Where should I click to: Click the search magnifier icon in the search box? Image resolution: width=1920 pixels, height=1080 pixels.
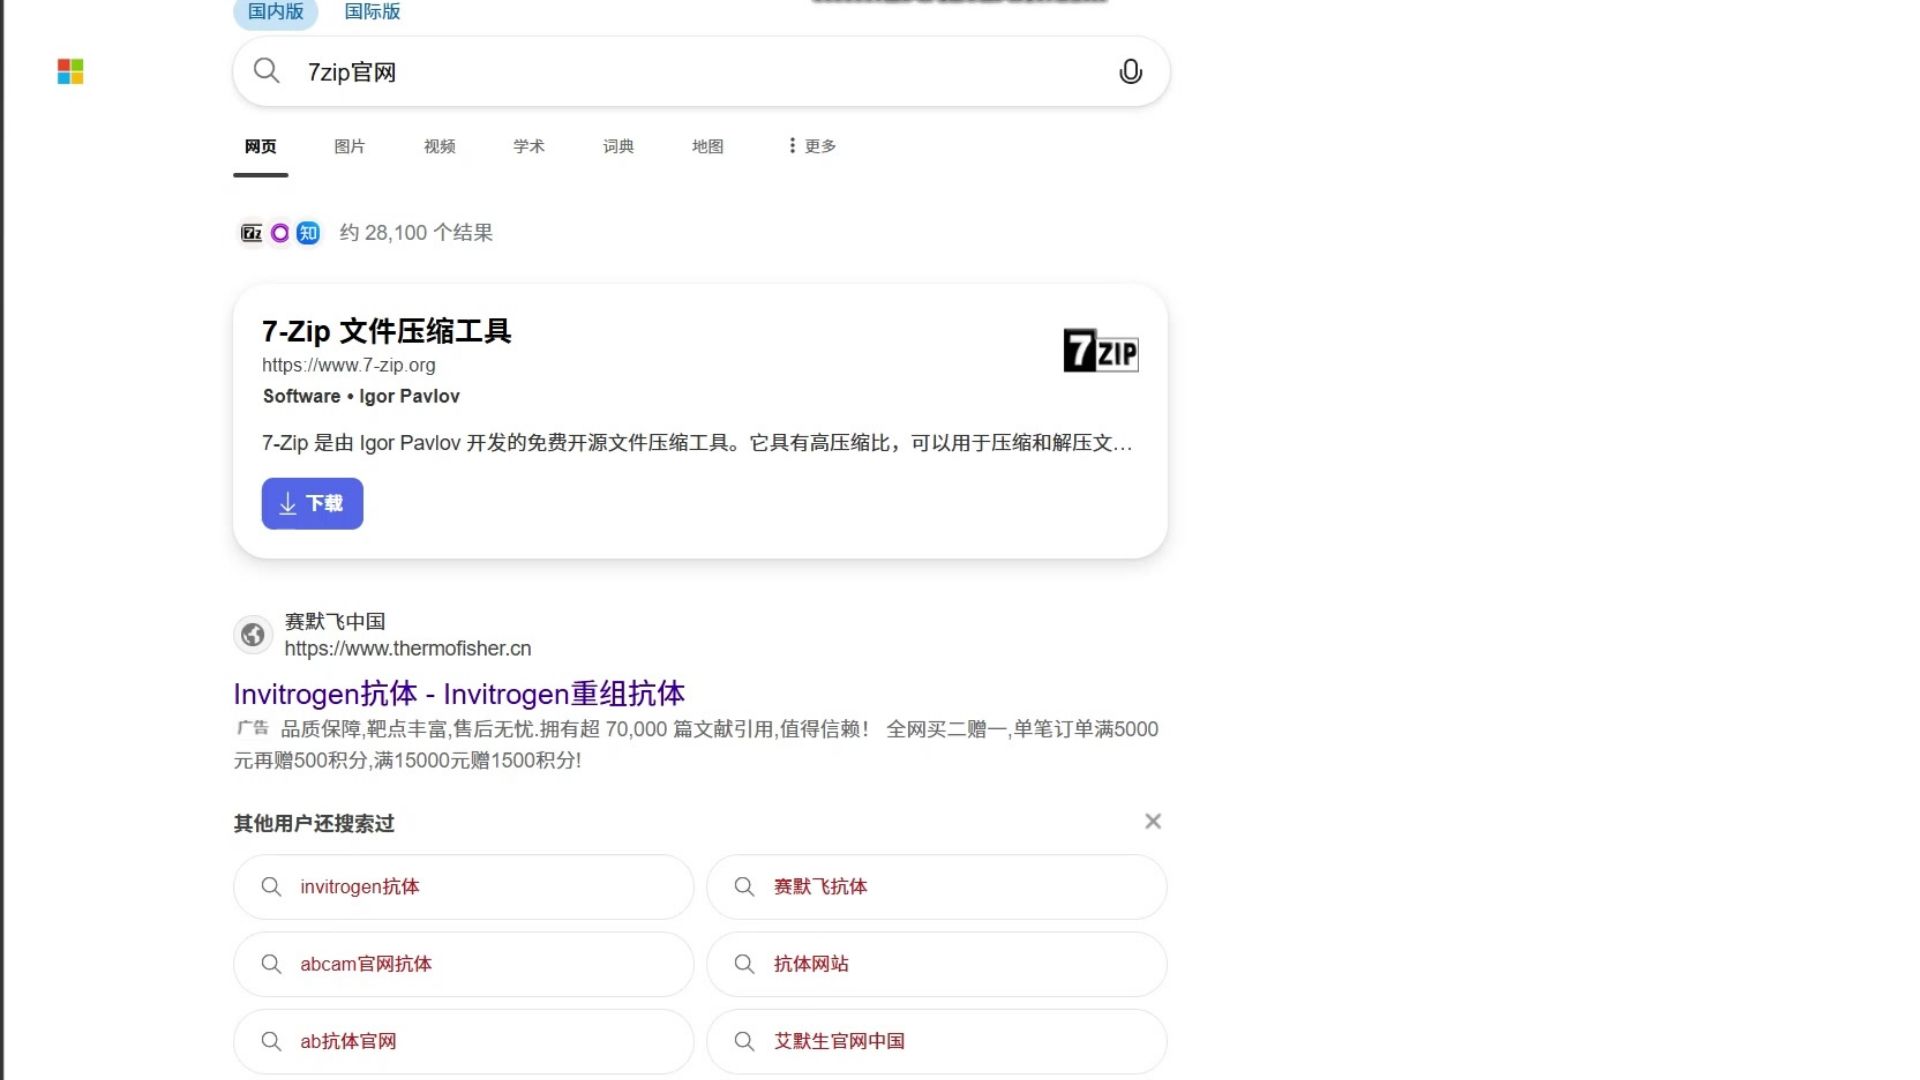[x=266, y=70]
